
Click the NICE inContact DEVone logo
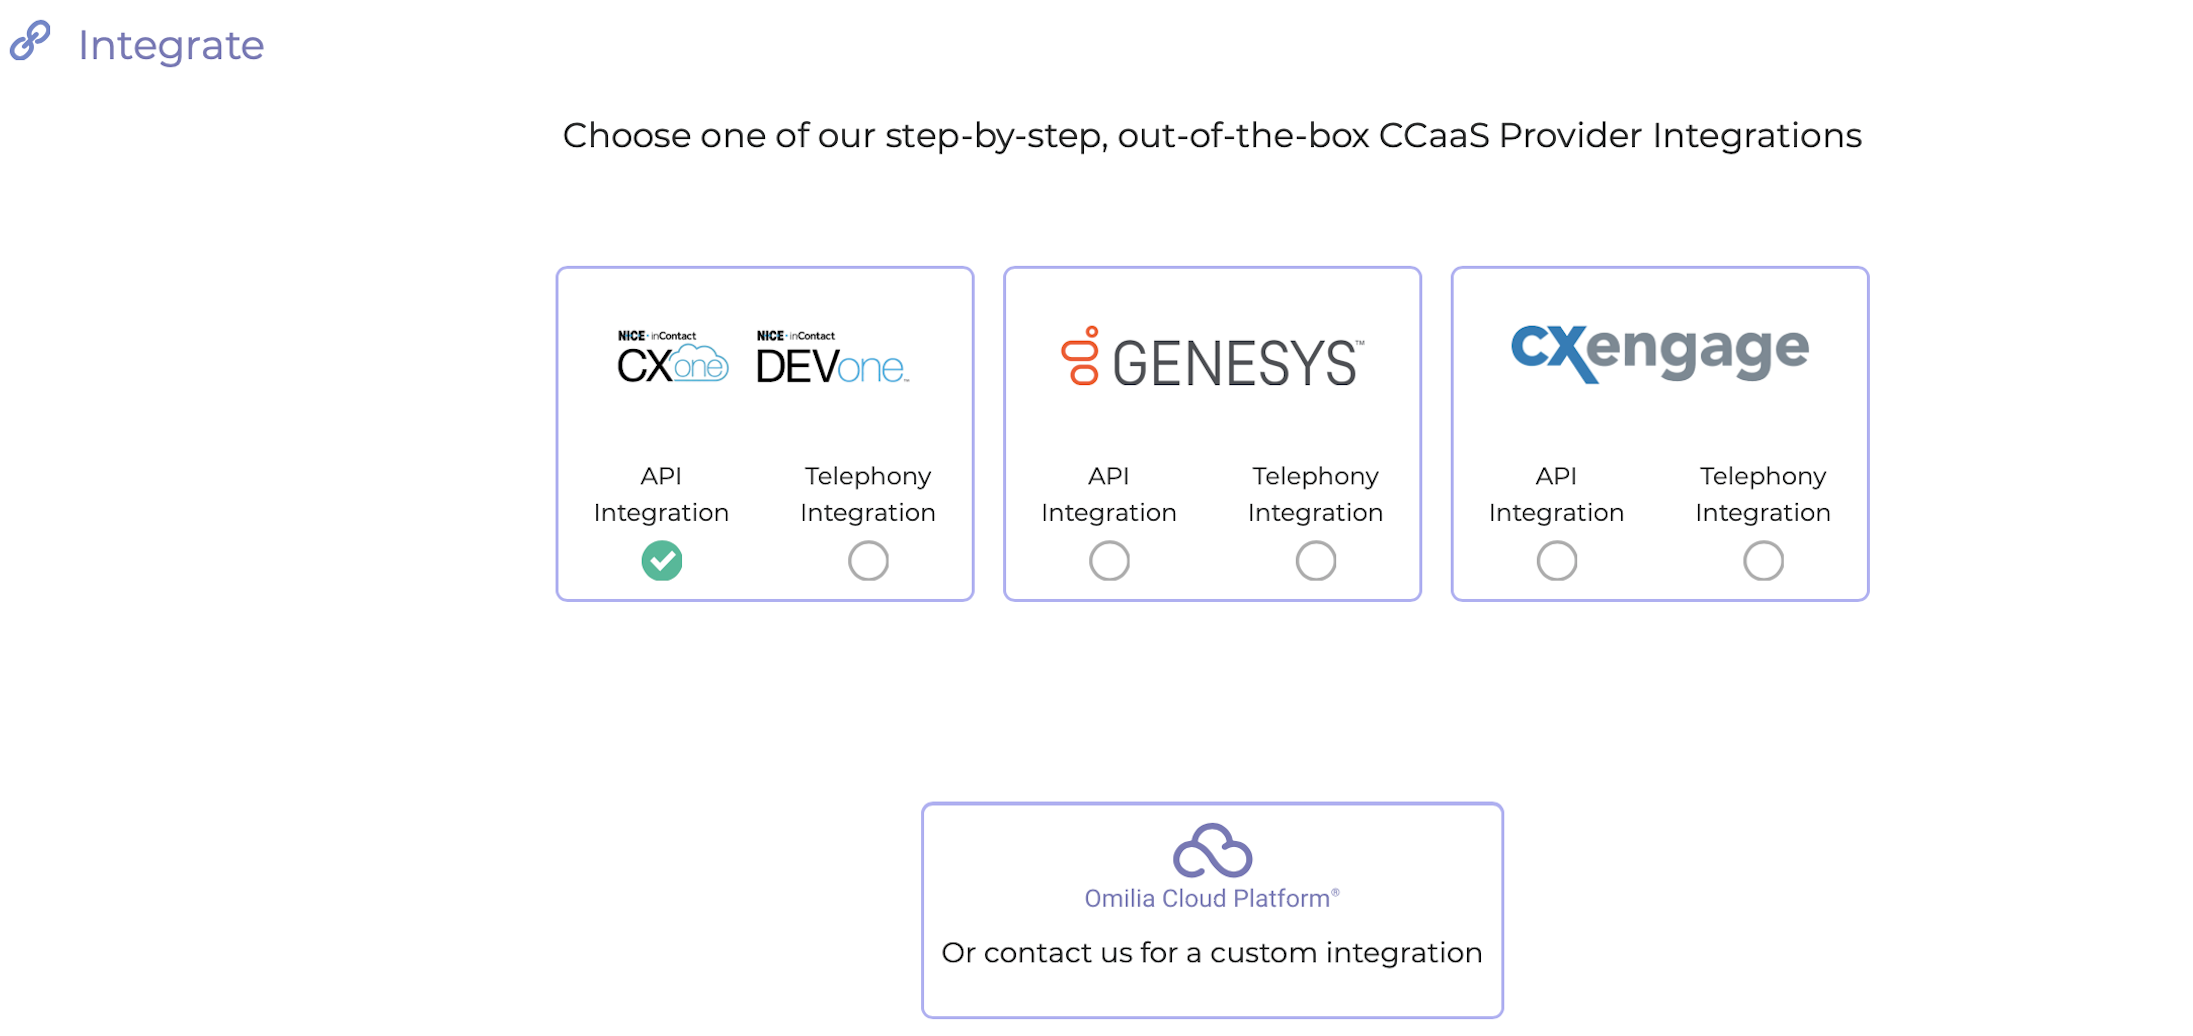(x=832, y=357)
